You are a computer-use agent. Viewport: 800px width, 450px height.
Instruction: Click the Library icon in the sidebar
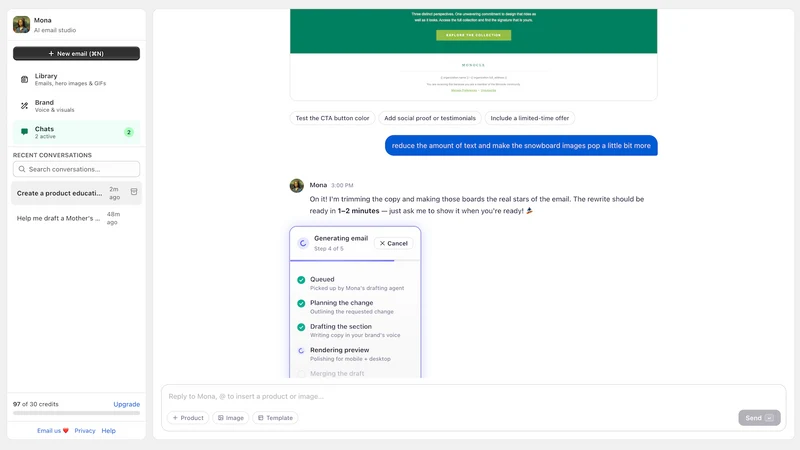tap(24, 80)
